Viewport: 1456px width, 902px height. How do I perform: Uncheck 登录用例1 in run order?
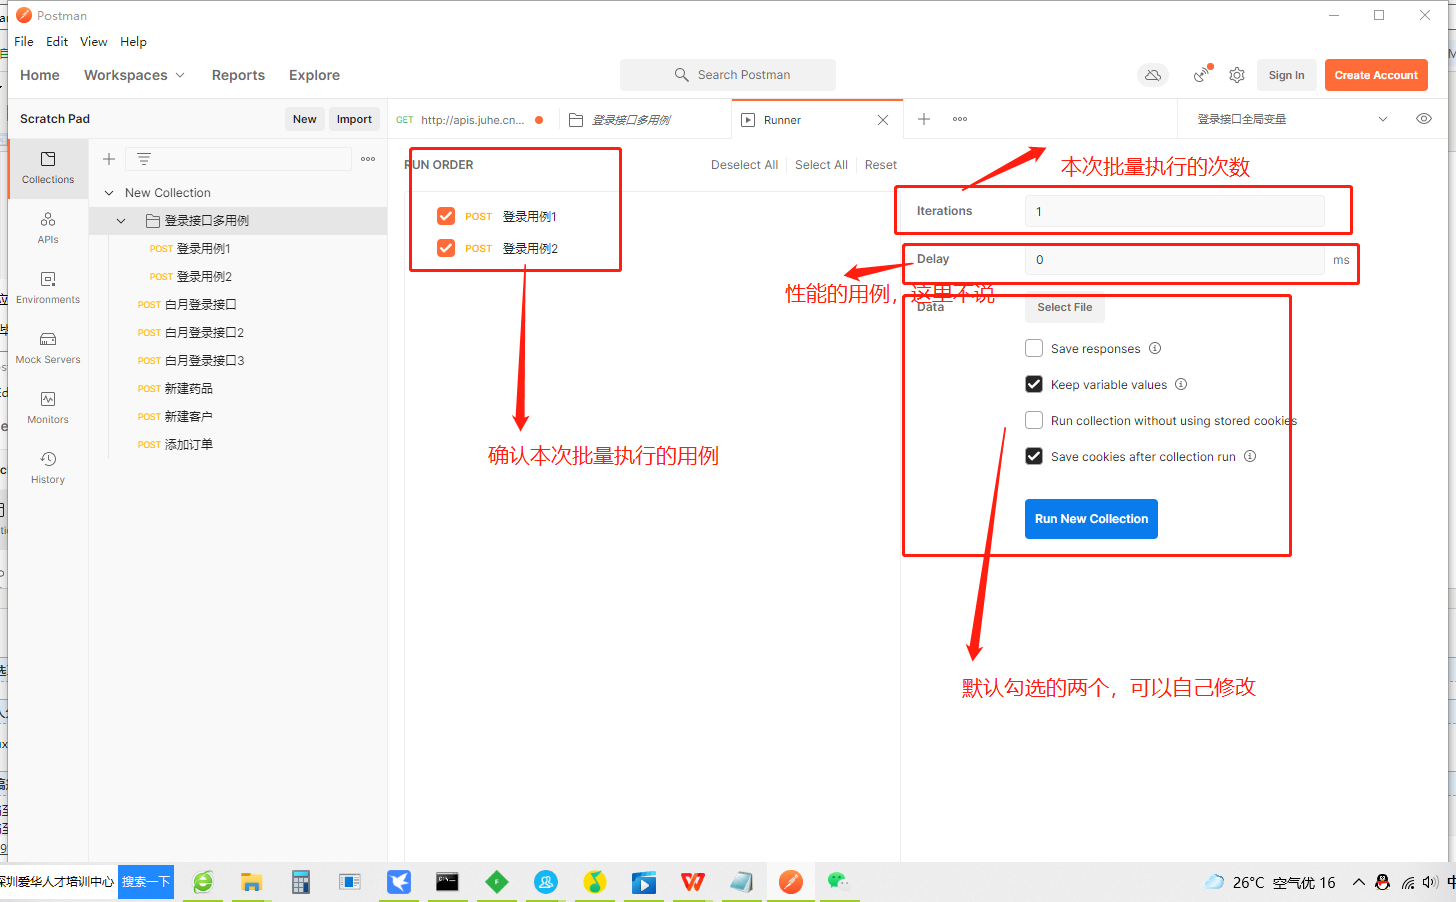click(x=446, y=216)
